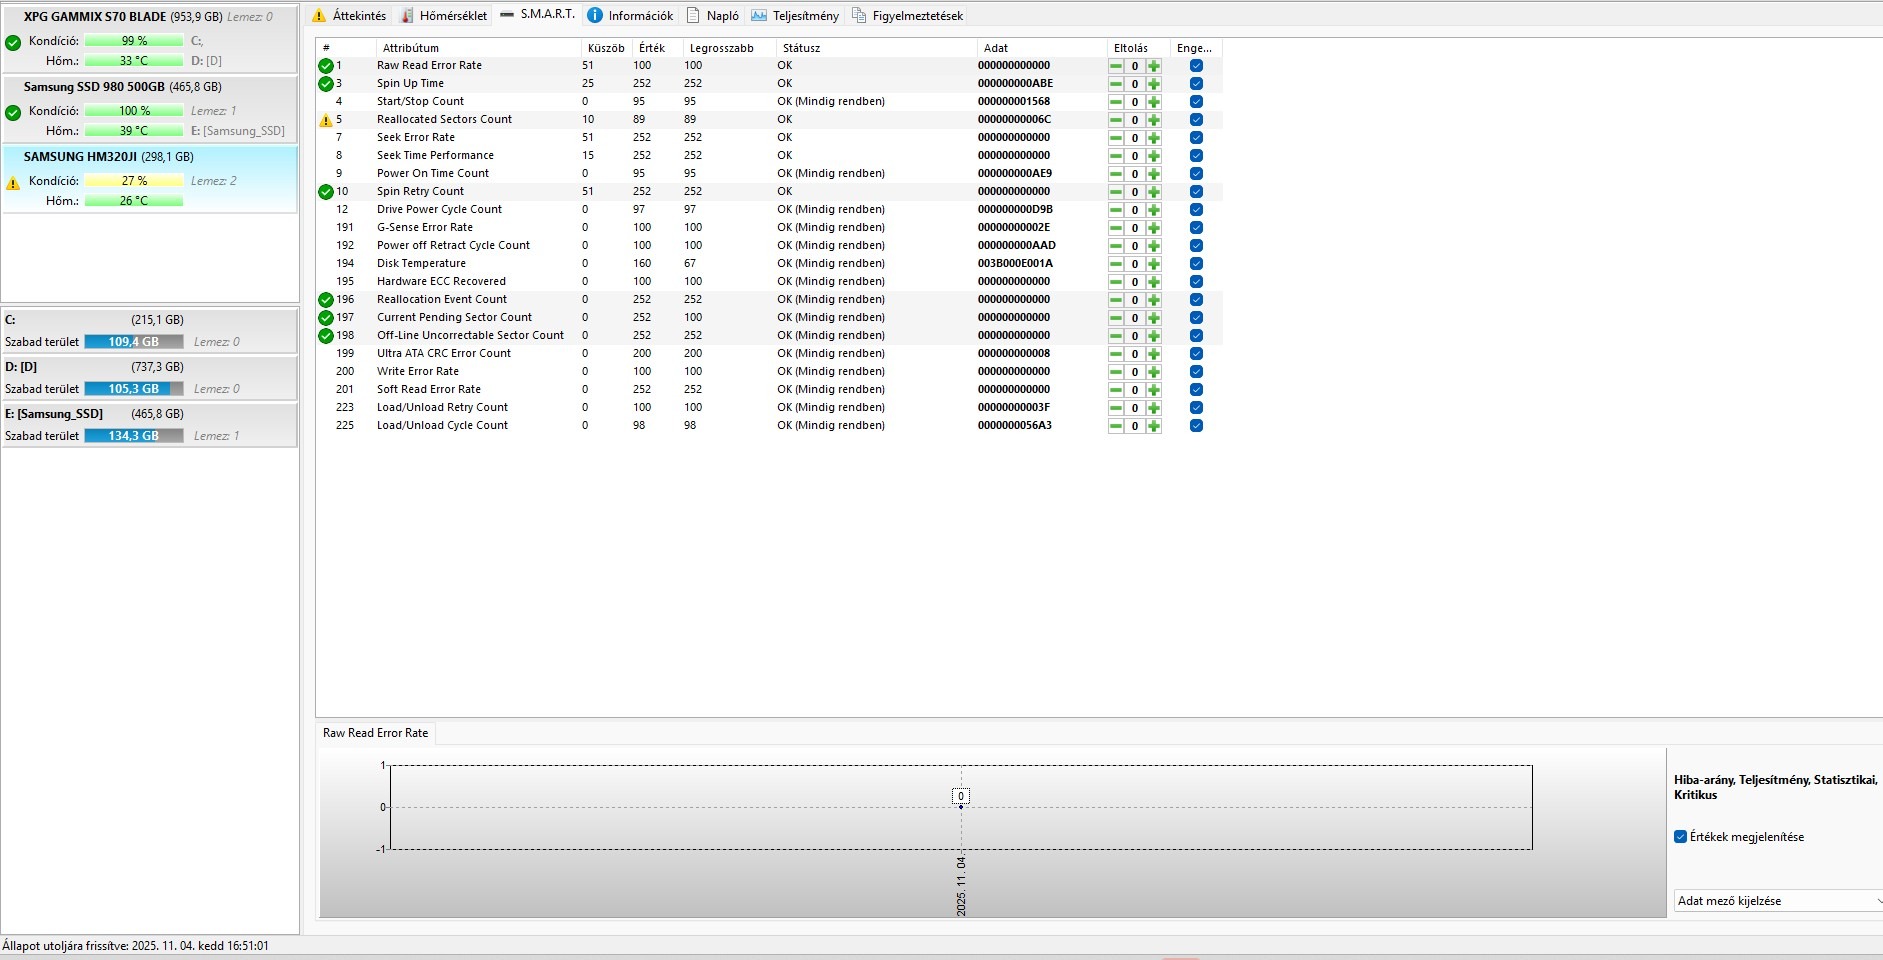Increase offset for Reallocated Sectors Count
The image size is (1883, 960).
1154,120
